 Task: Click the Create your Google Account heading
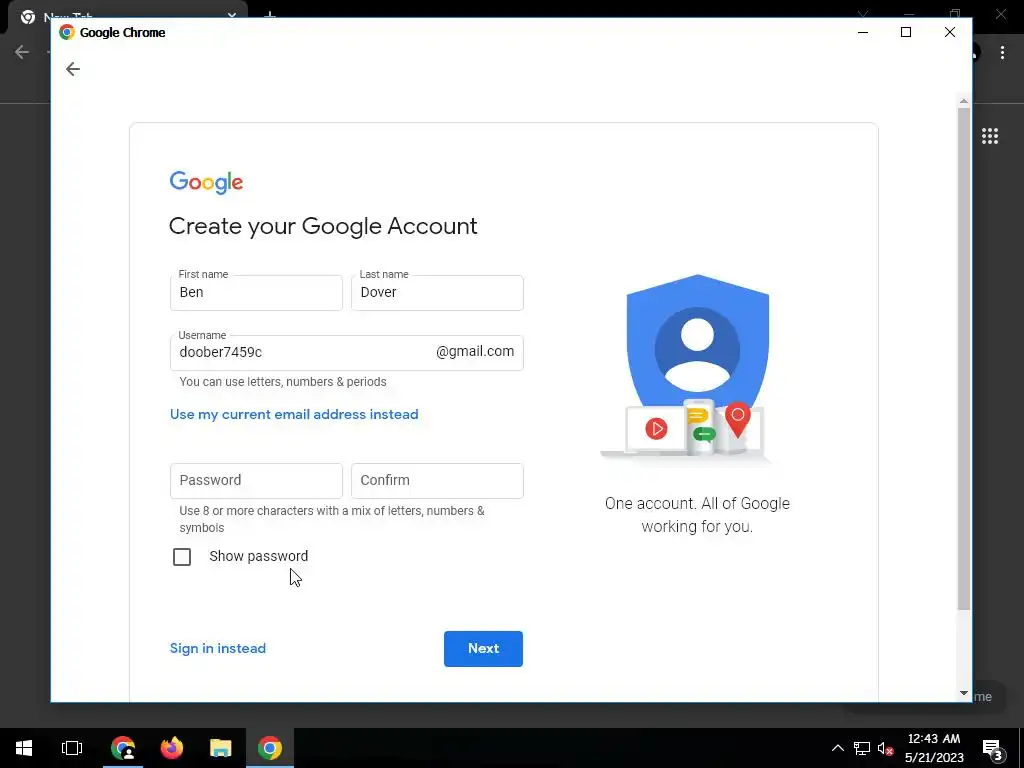click(323, 226)
